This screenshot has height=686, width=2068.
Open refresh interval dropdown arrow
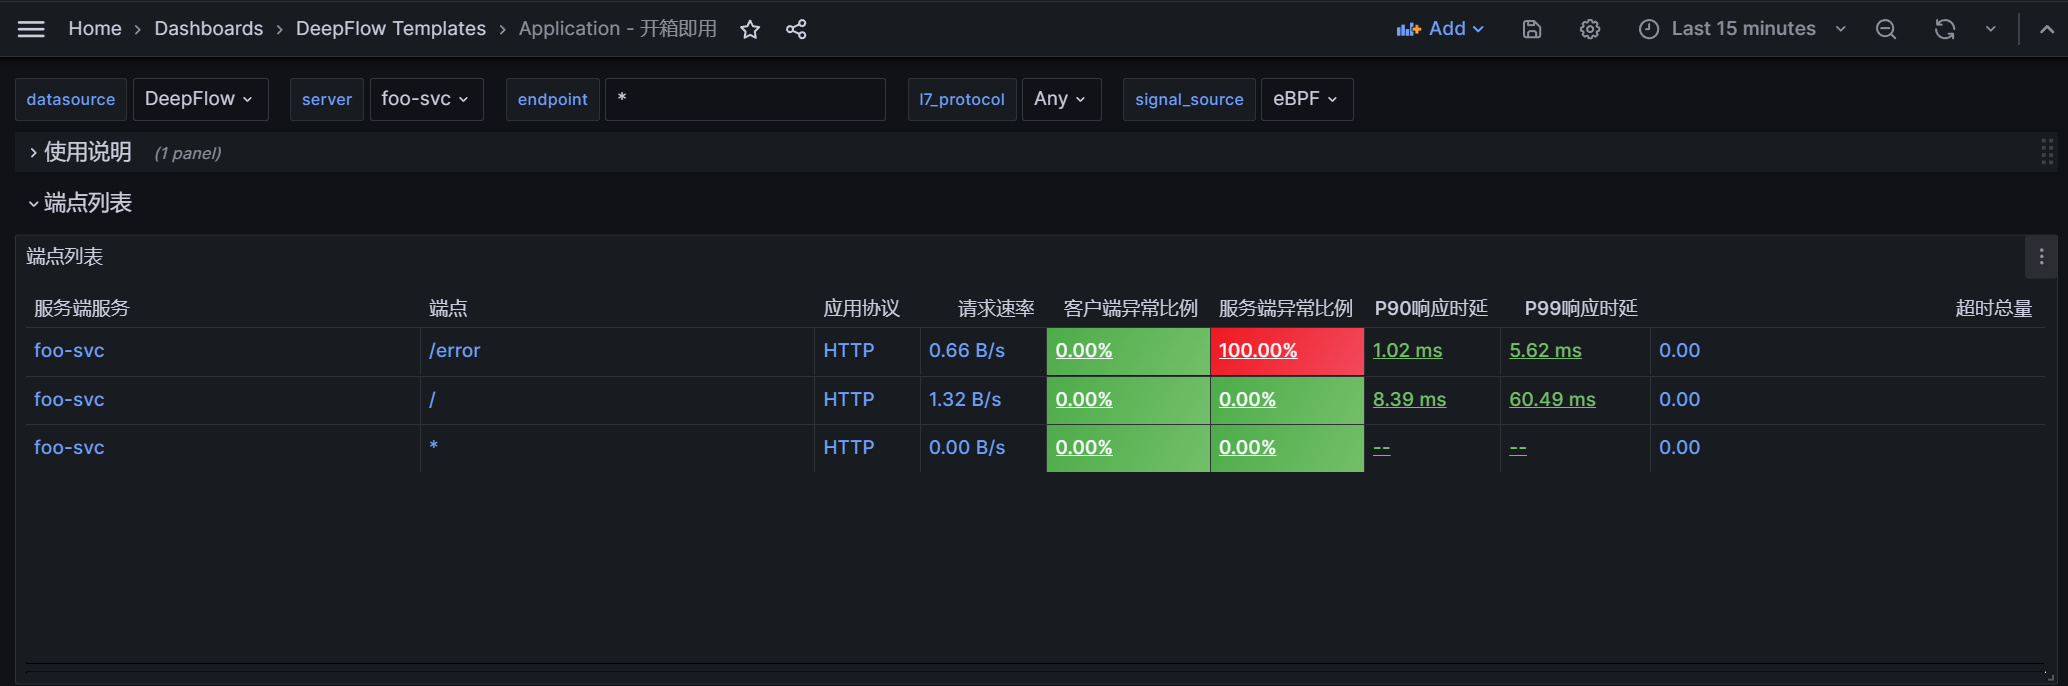[x=1991, y=29]
